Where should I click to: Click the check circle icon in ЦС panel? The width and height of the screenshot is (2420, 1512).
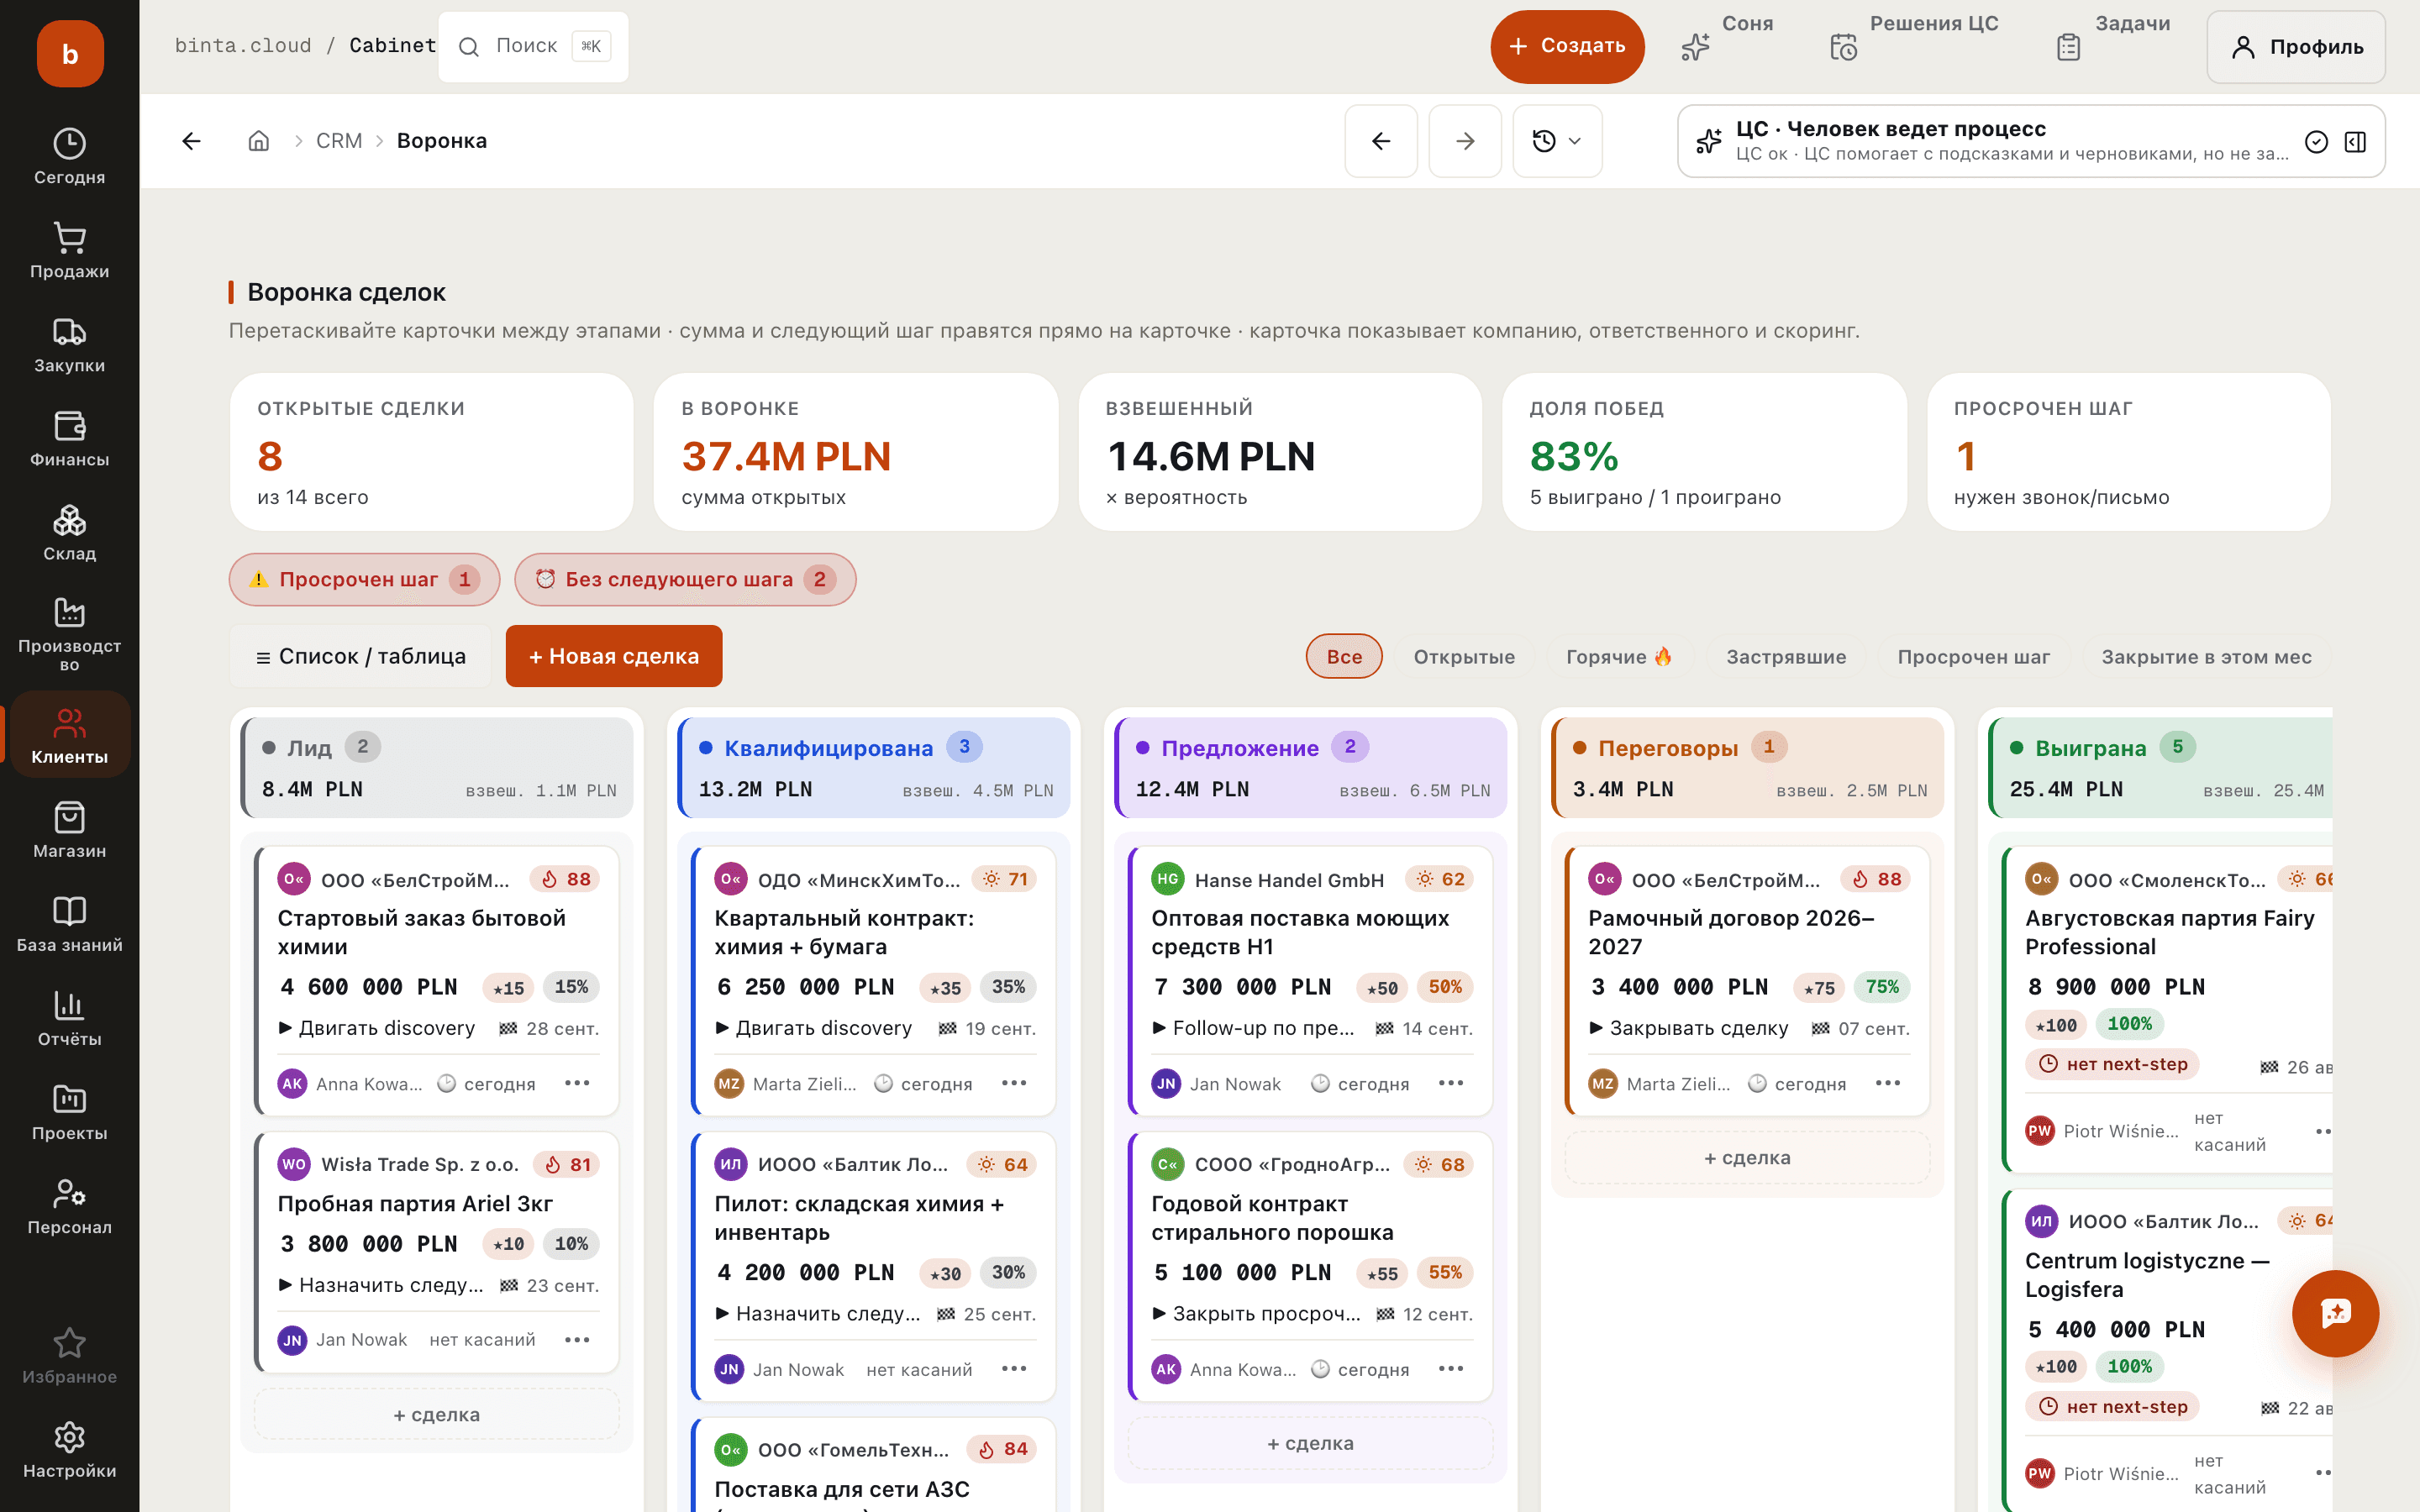pos(2316,142)
